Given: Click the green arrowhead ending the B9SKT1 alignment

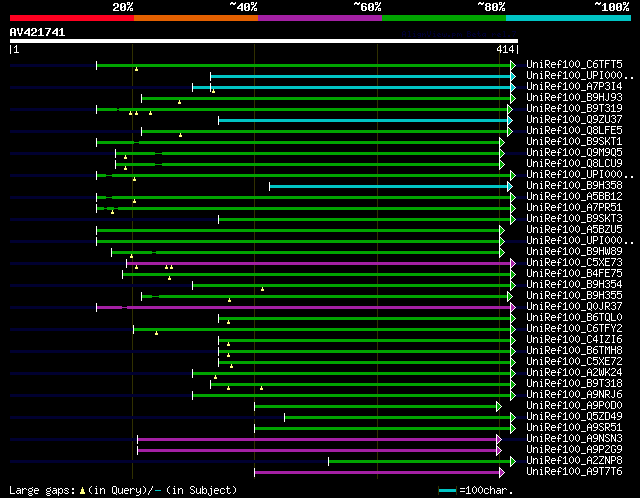Looking at the screenshot, I should [x=502, y=142].
